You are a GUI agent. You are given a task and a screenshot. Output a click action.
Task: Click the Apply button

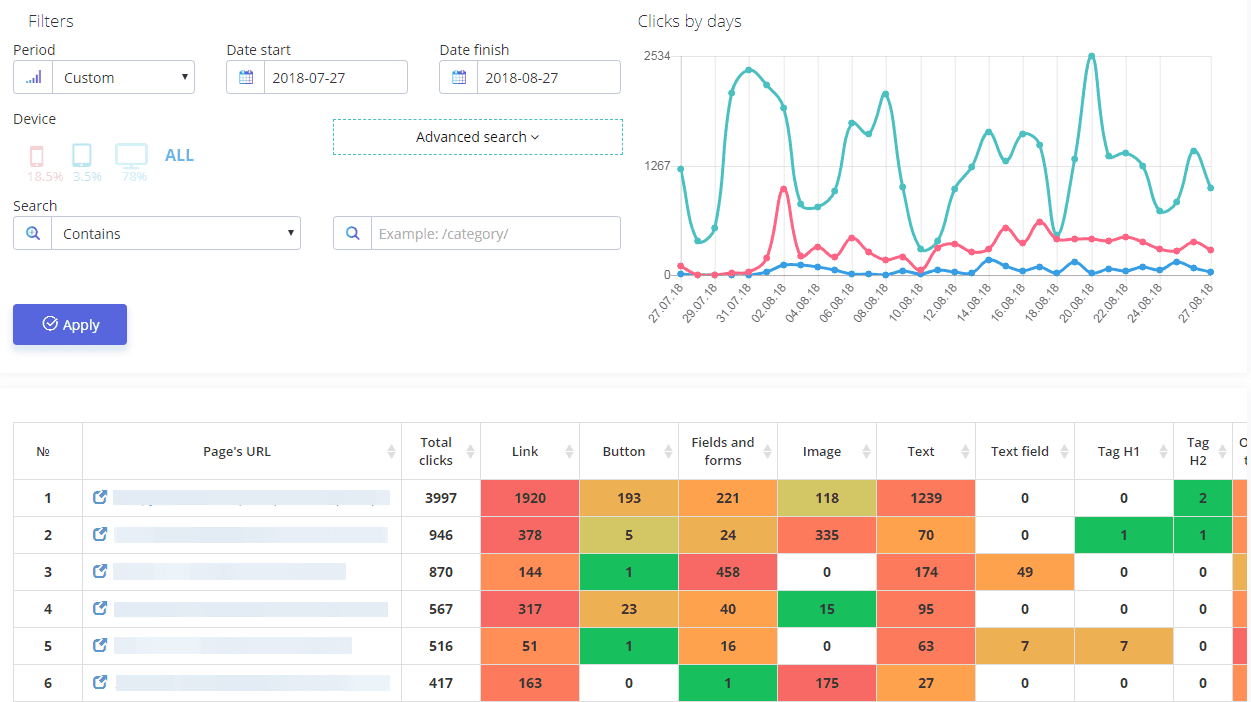70,324
